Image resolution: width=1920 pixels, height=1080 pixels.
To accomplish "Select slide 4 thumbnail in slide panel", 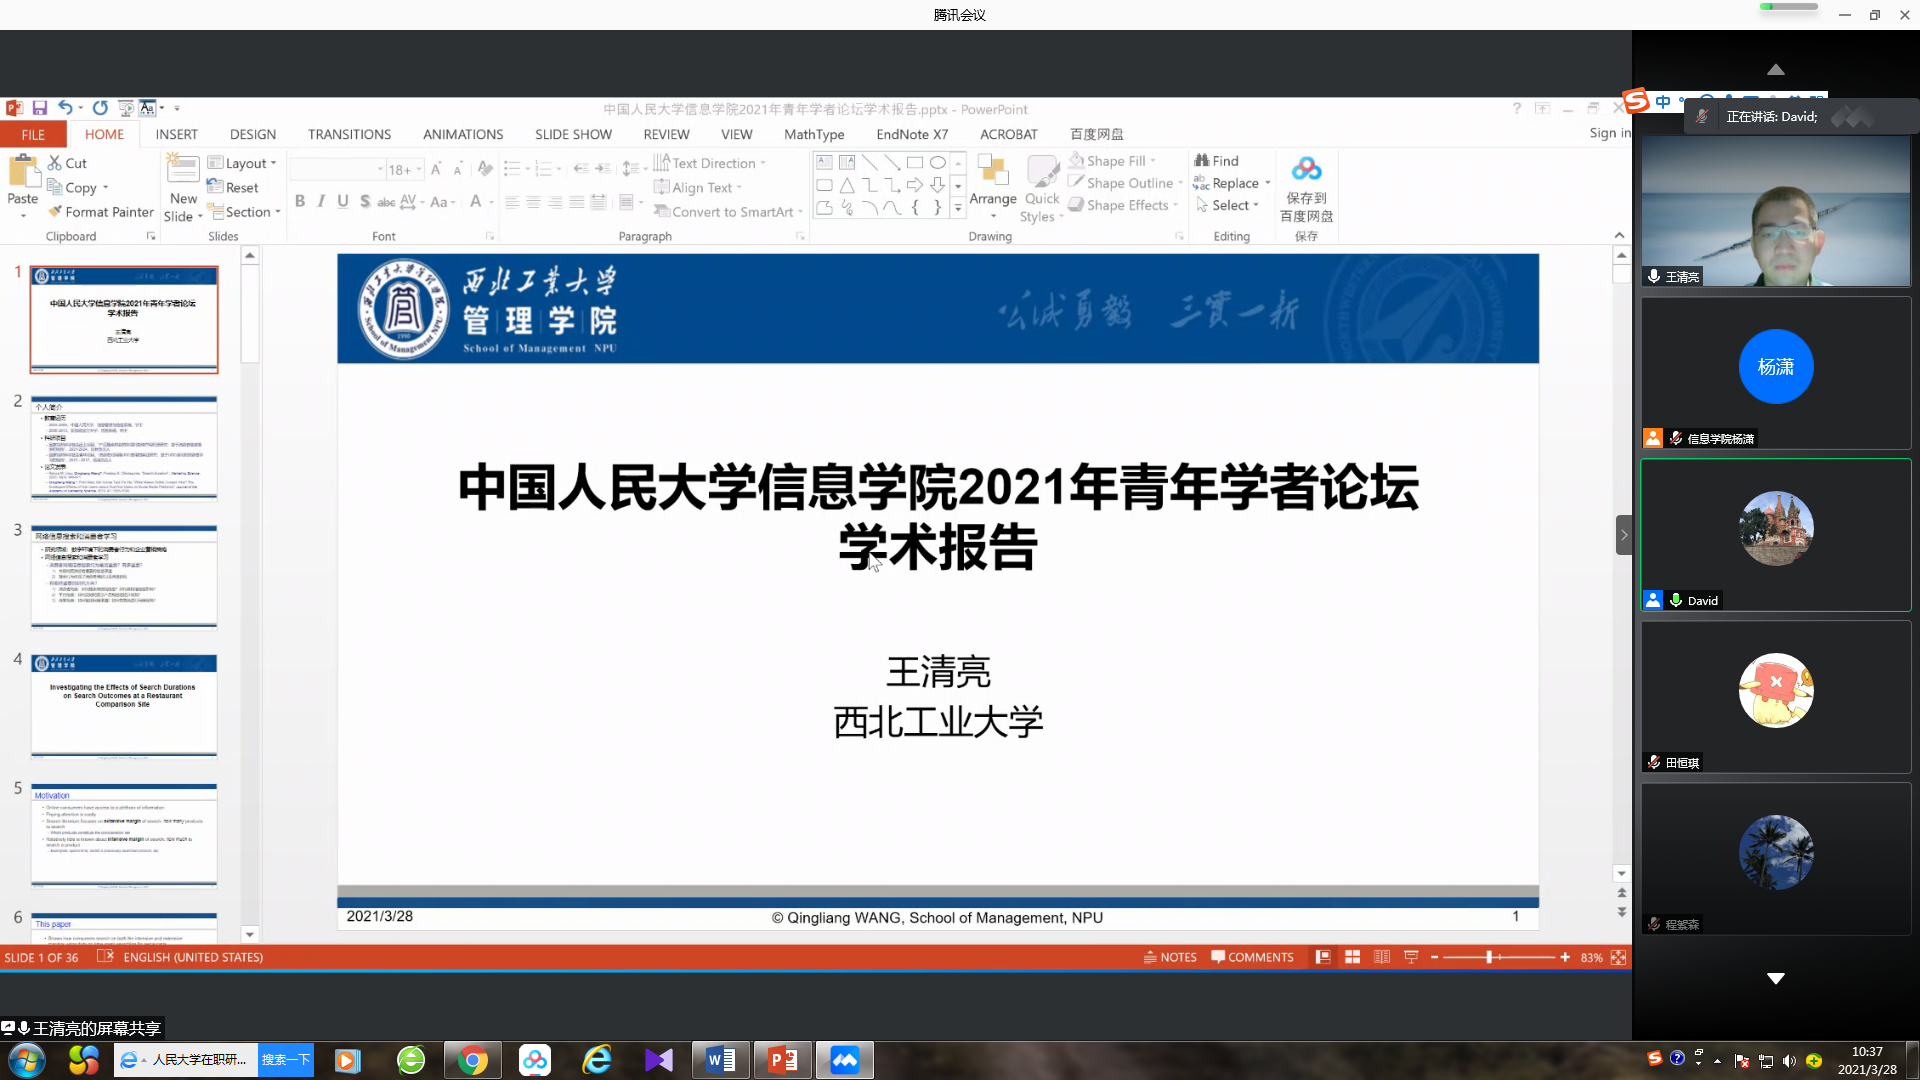I will coord(124,705).
